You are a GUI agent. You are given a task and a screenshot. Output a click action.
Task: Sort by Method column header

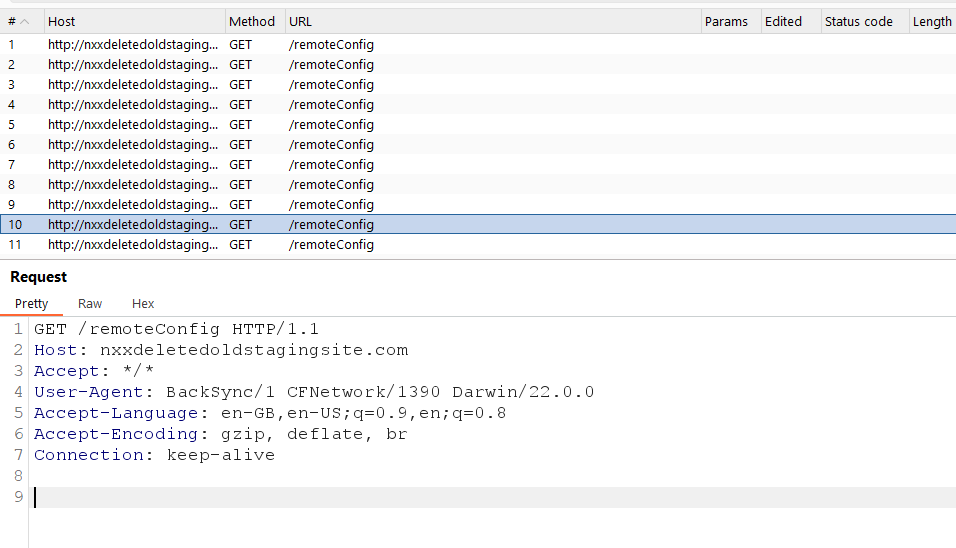[x=251, y=21]
